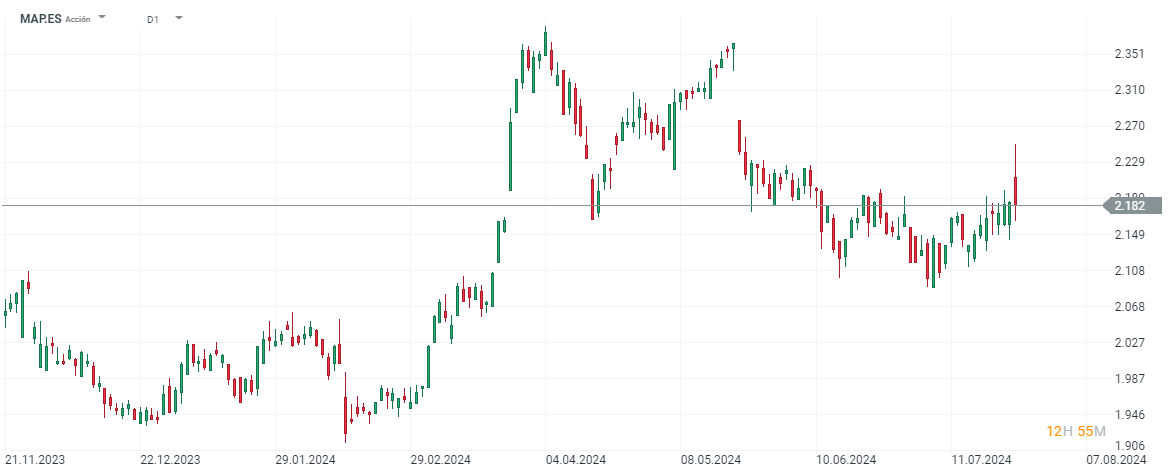Select the 2.270 price level label

coord(1130,126)
